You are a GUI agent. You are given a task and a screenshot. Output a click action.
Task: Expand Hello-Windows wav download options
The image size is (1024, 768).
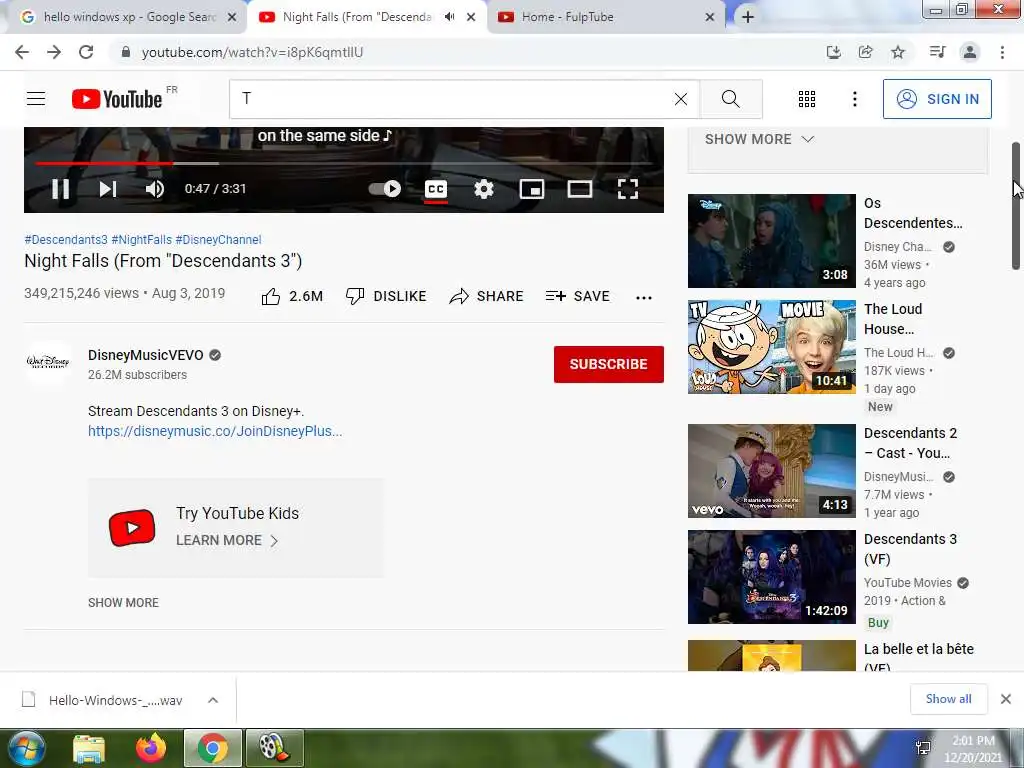point(213,700)
